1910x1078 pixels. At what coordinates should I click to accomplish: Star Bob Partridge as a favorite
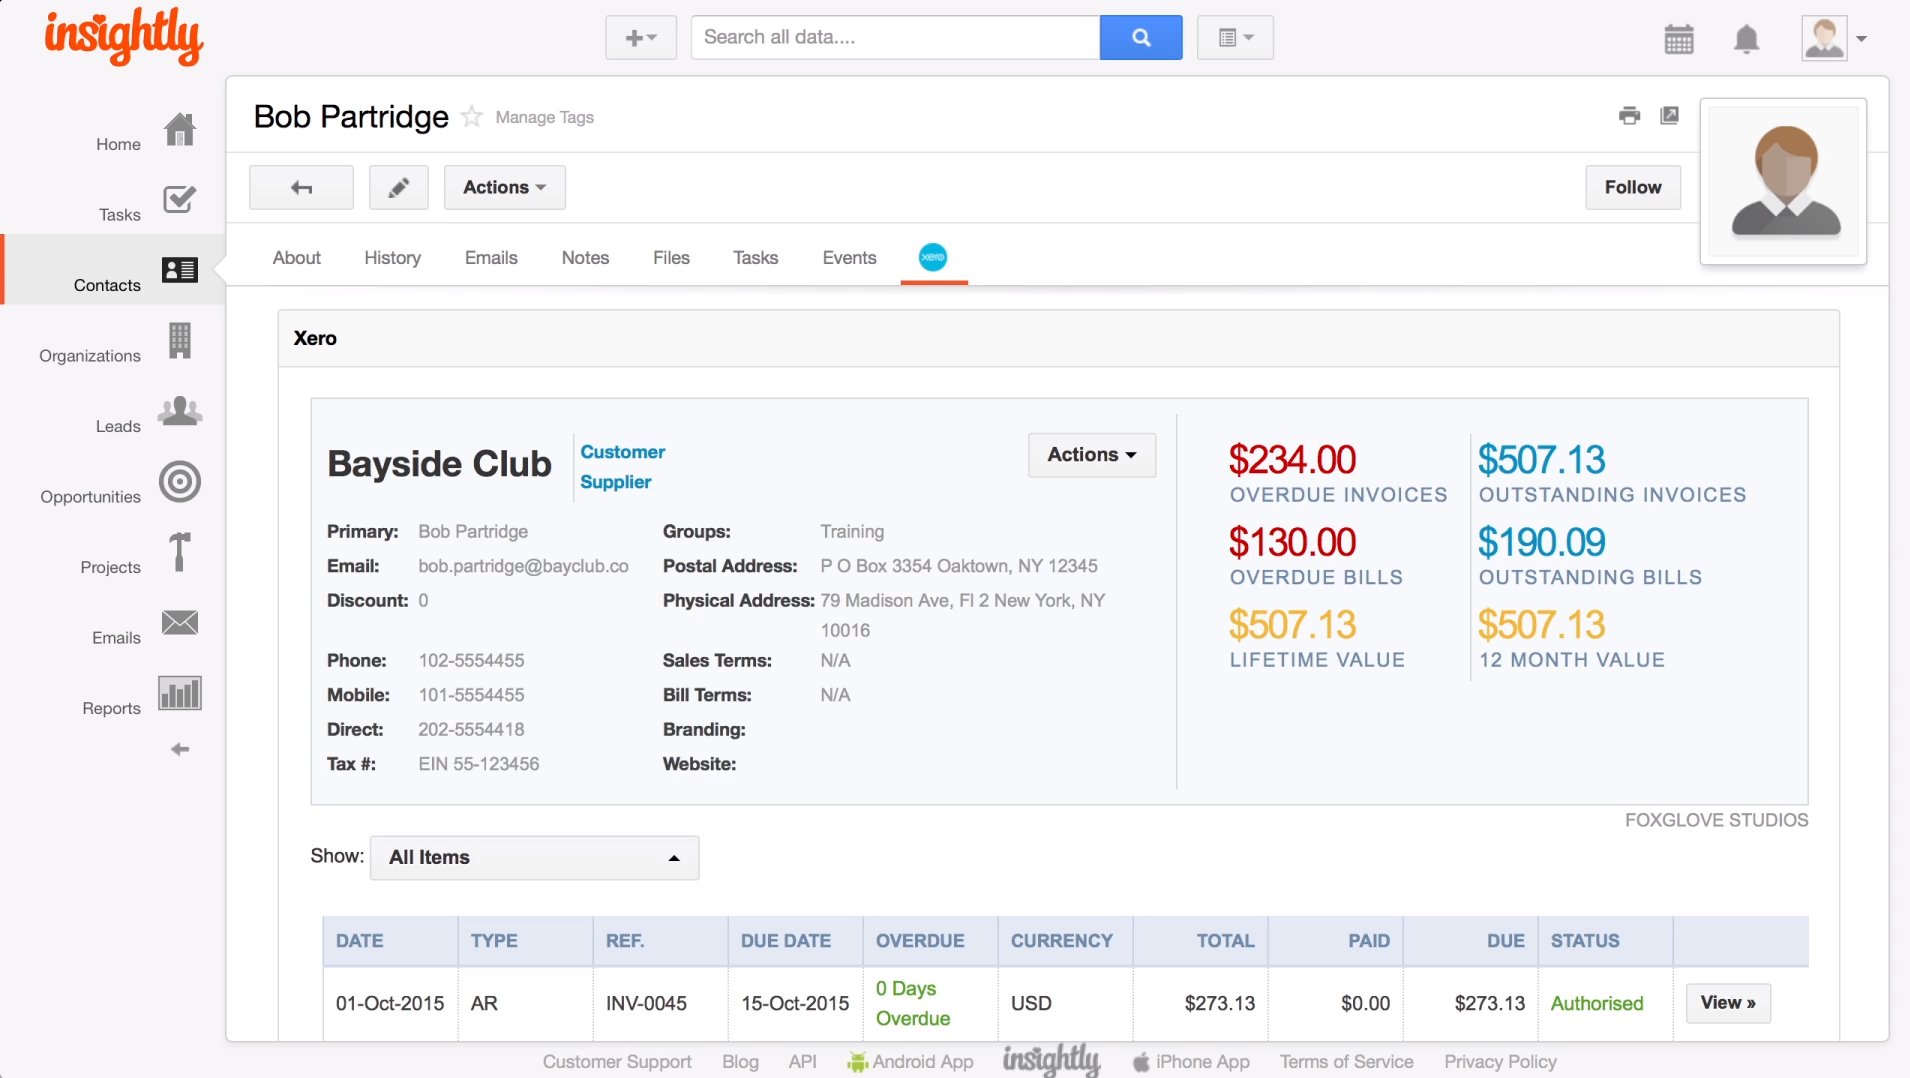471,116
